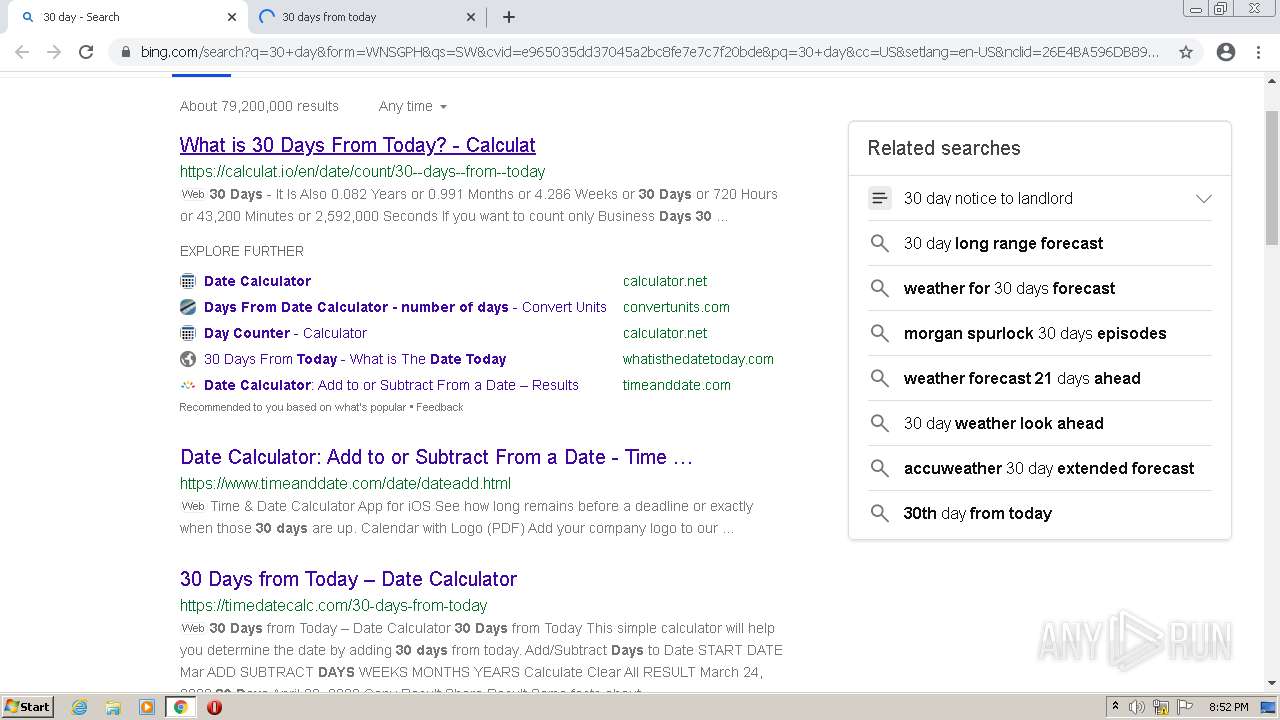Click the calculator icon beside Day Counter
1280x720 pixels.
[188, 333]
